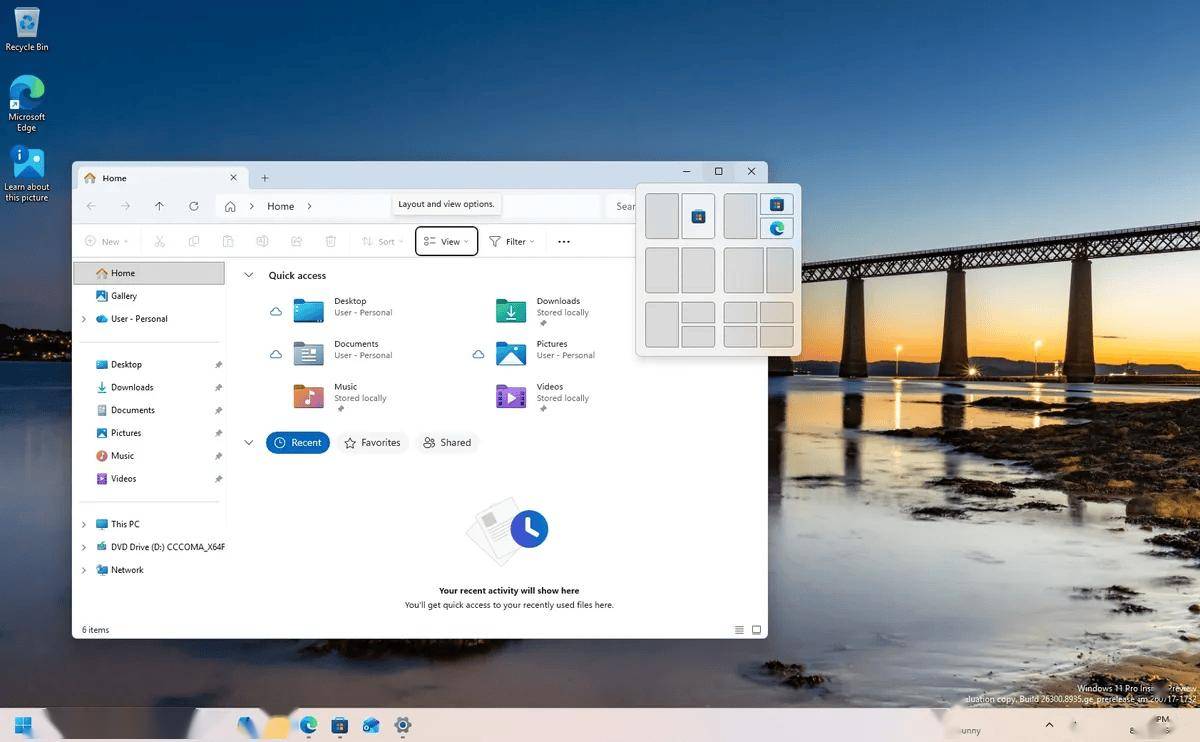1200x742 pixels.
Task: Click Home breadcrumb text in address bar
Action: pyautogui.click(x=281, y=206)
